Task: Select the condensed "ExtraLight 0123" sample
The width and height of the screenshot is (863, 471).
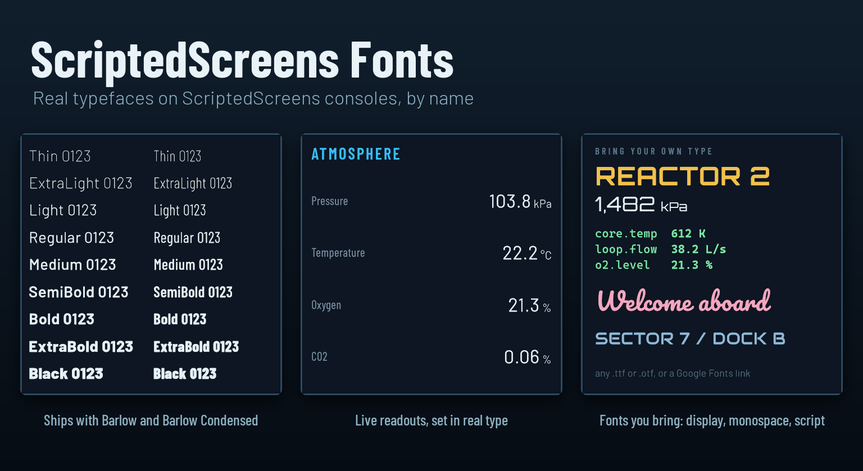Action: [193, 183]
